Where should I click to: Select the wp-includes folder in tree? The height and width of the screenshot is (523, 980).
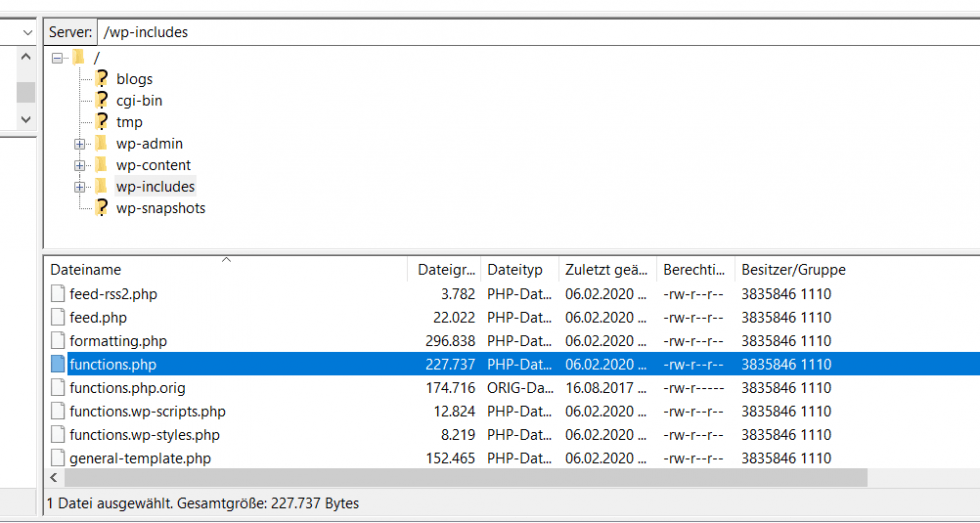[156, 187]
